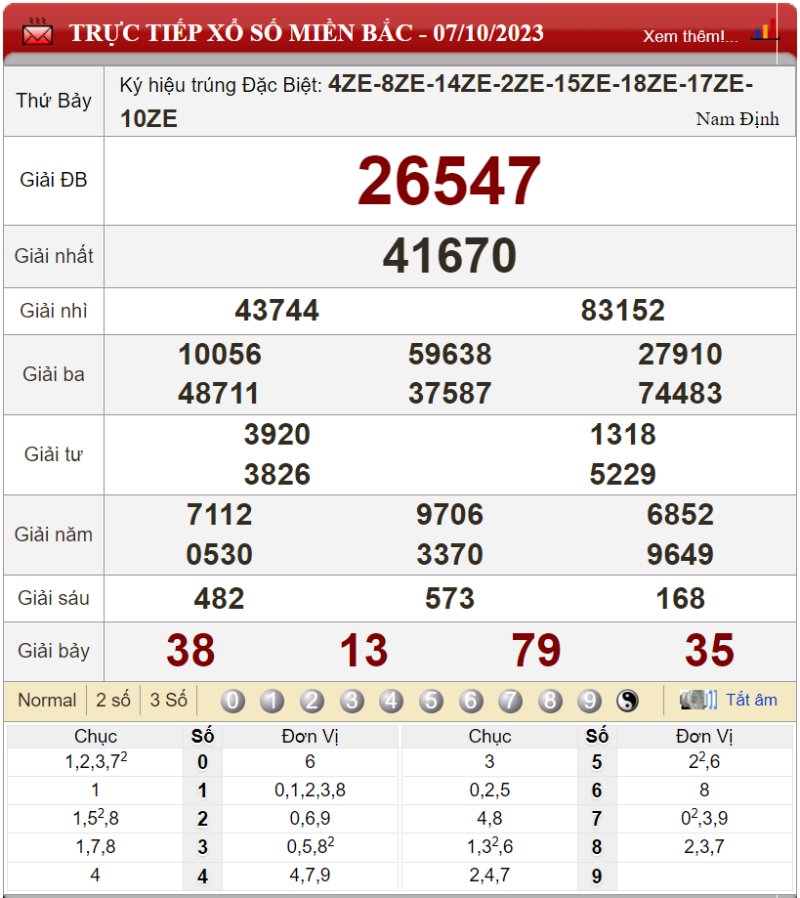Click the envelope icon in the header

pyautogui.click(x=37, y=32)
